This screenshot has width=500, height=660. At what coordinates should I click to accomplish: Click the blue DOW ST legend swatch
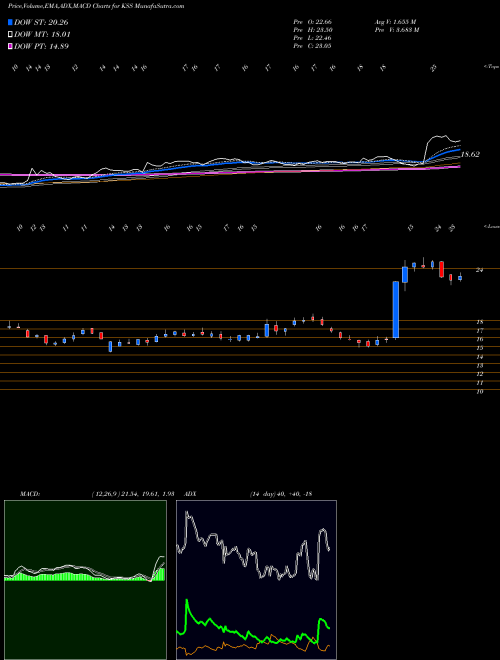[x=10, y=22]
